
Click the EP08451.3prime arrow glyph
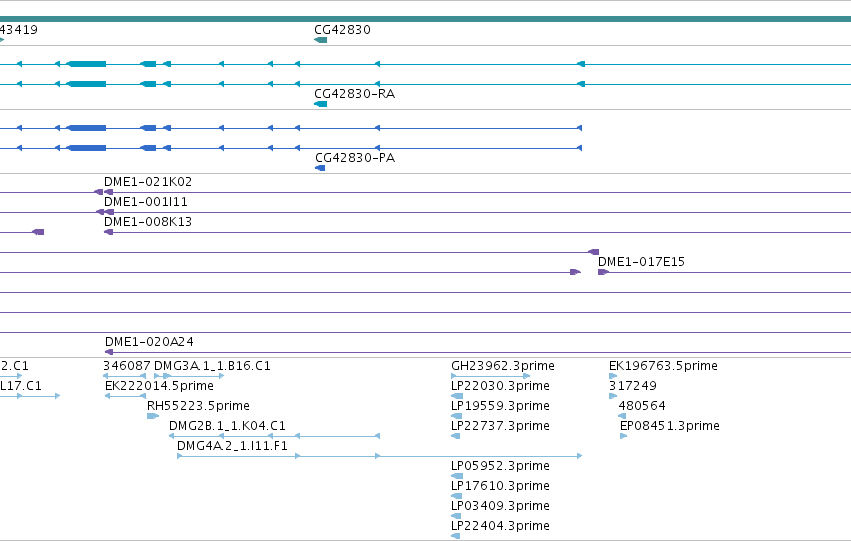point(624,436)
